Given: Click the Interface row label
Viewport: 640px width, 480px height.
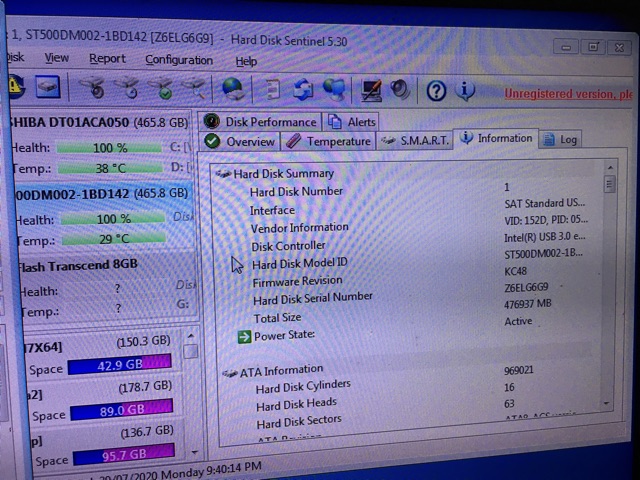Looking at the screenshot, I should click(x=272, y=210).
